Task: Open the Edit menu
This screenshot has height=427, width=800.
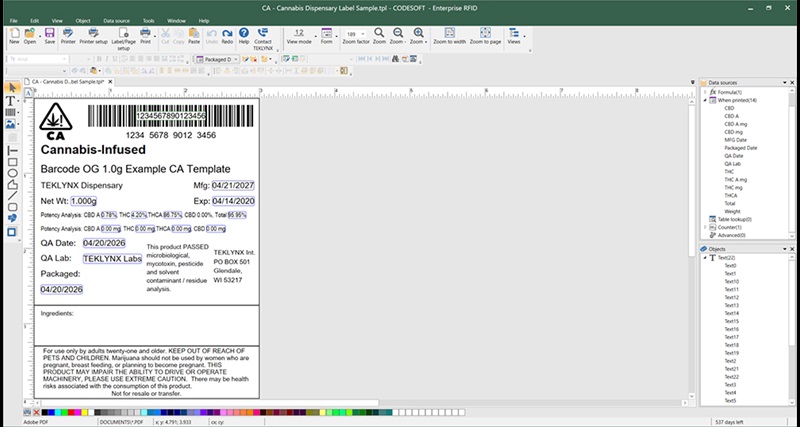Action: point(35,21)
